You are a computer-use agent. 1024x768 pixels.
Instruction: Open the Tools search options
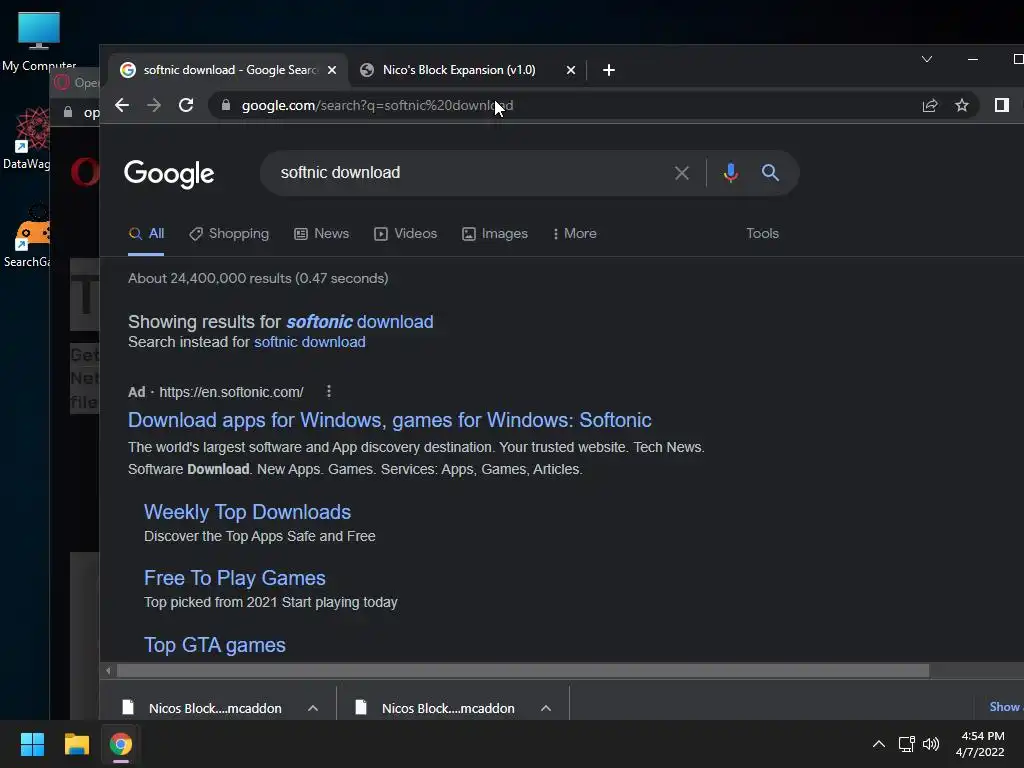[x=762, y=233]
